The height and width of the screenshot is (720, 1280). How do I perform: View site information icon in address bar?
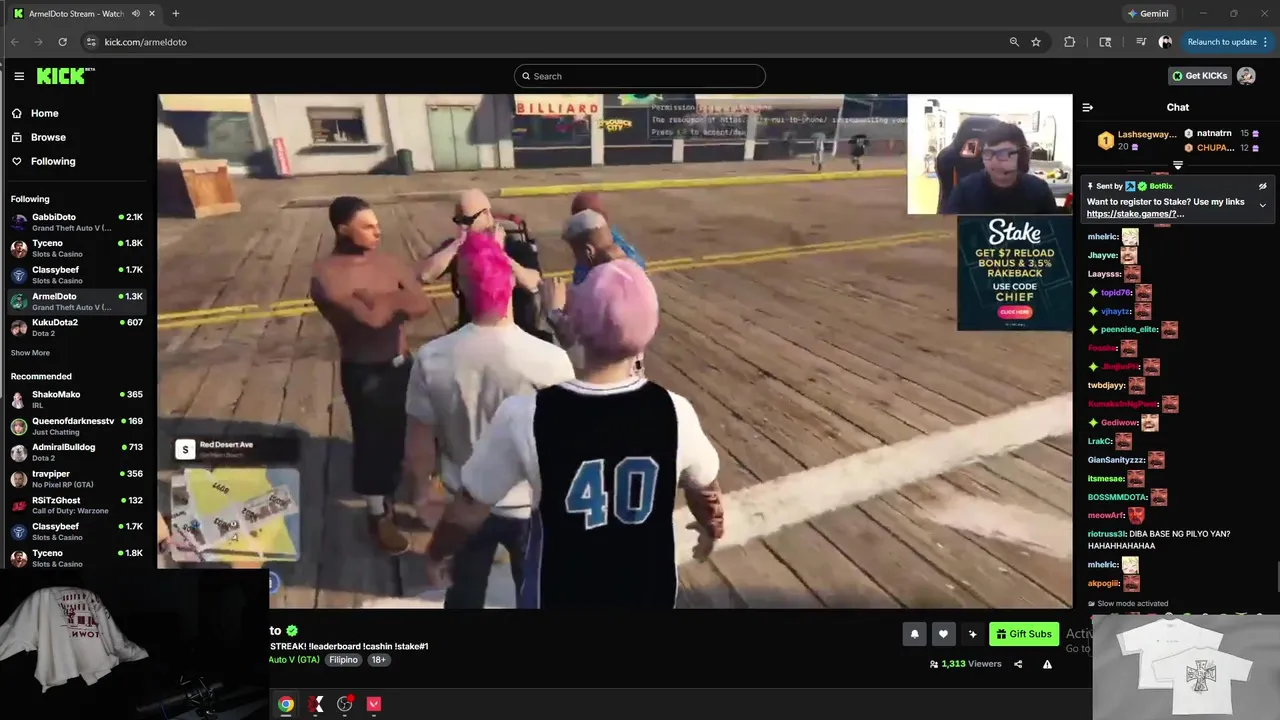click(90, 42)
